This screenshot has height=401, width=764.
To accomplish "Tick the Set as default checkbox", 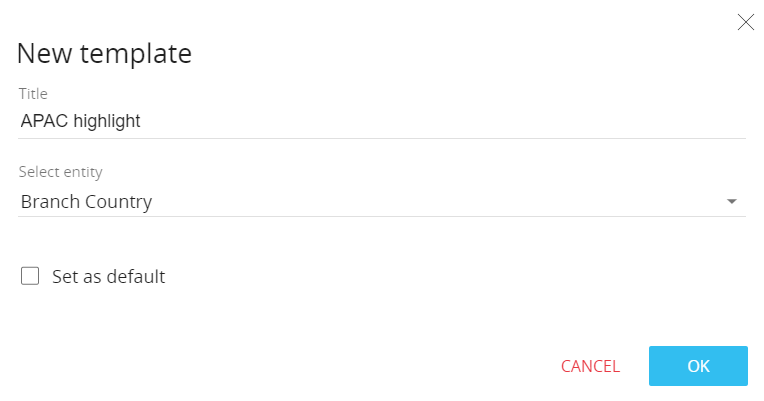I will (x=30, y=276).
